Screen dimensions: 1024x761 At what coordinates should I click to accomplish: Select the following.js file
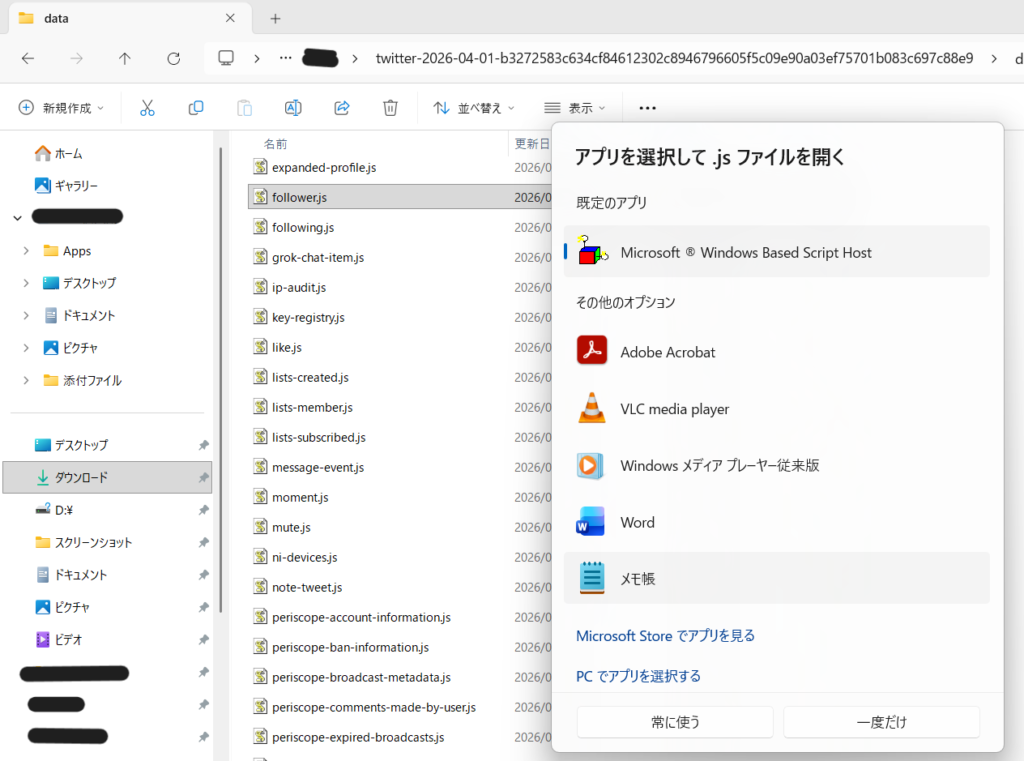click(x=302, y=227)
